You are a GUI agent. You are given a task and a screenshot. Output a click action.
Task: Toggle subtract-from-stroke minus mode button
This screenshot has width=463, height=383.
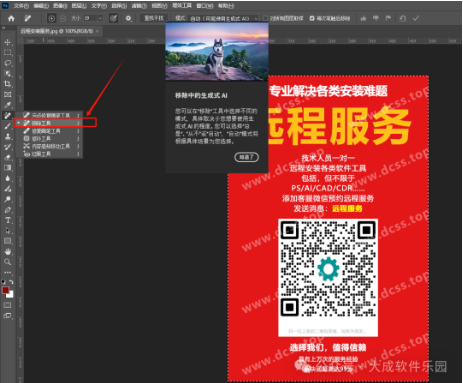63,18
